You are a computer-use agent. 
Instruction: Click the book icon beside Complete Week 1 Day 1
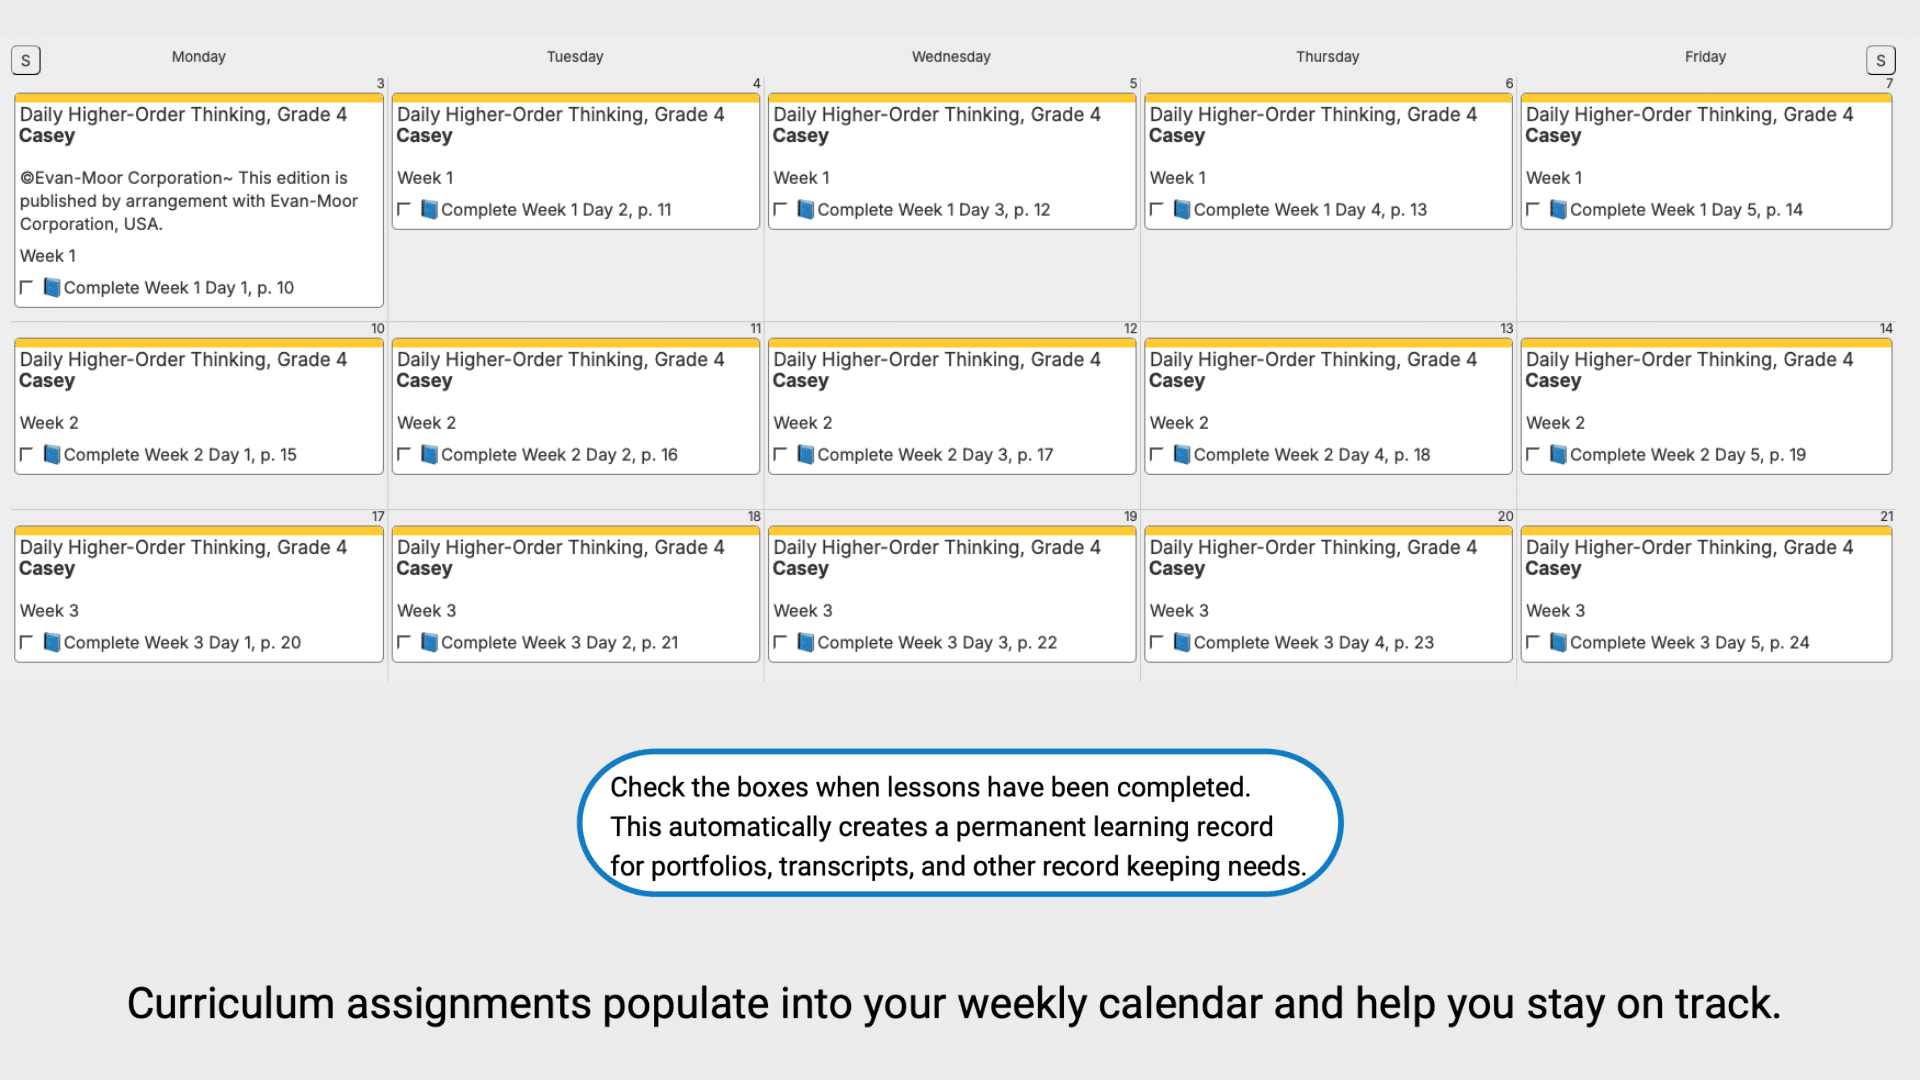click(53, 287)
